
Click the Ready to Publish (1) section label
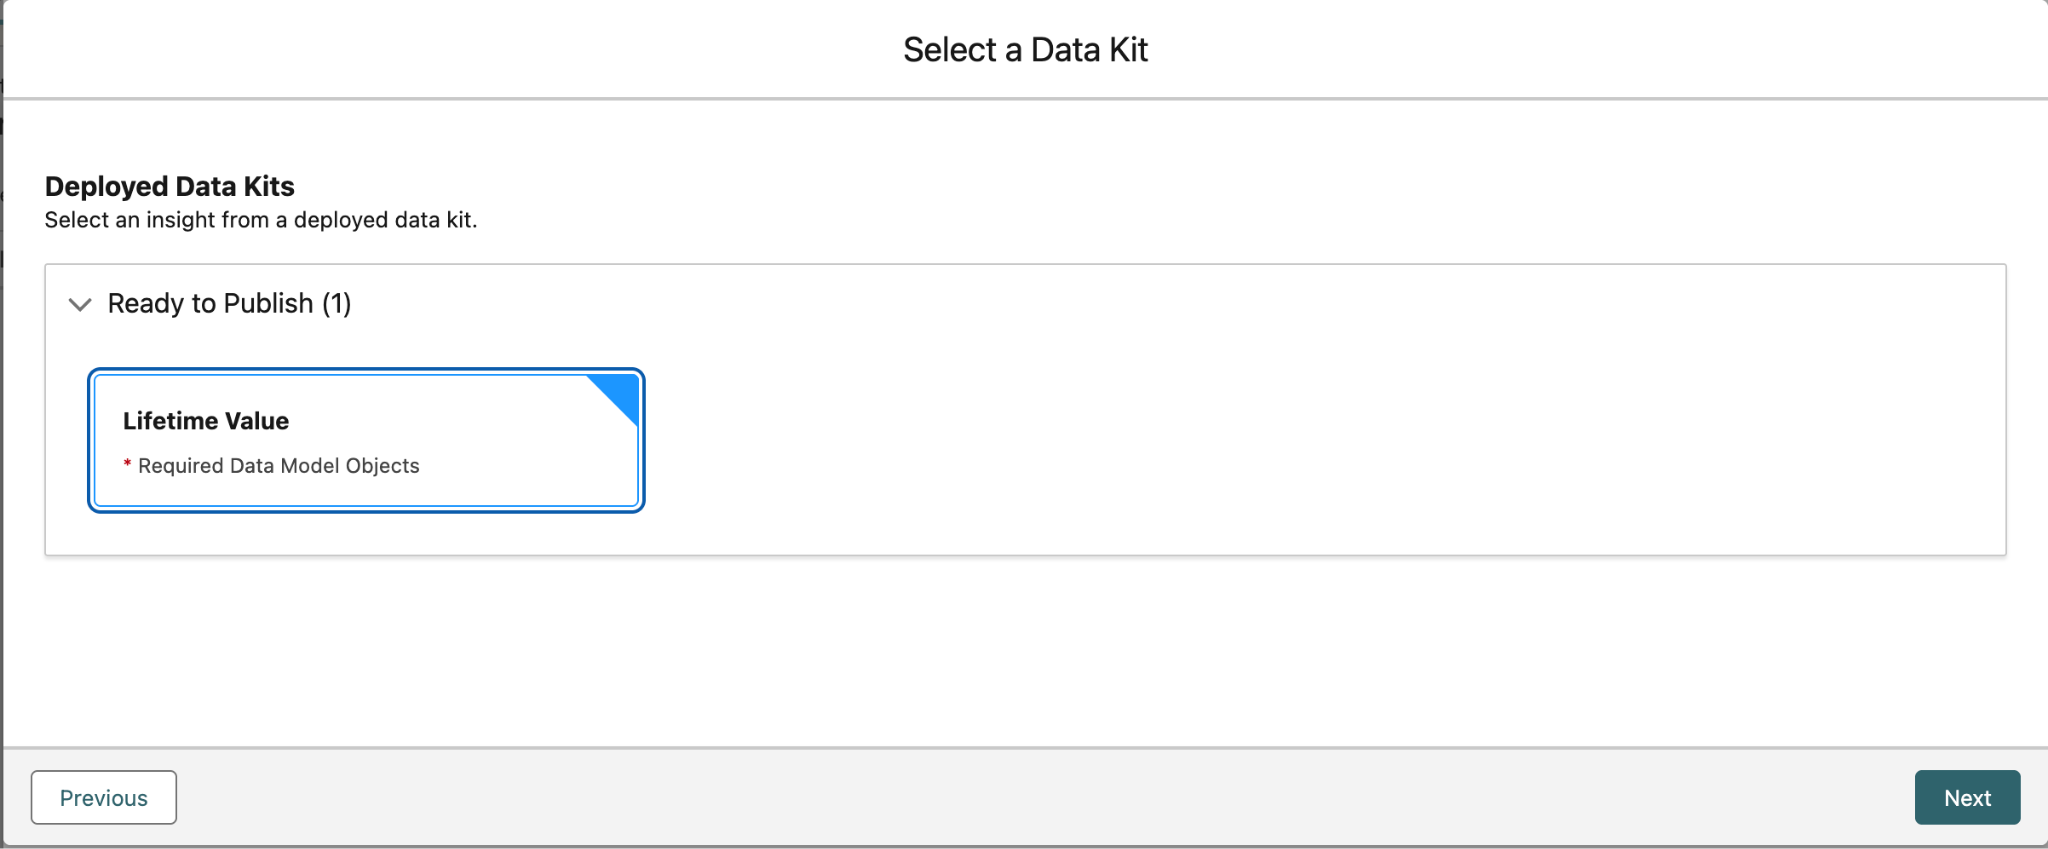point(229,304)
